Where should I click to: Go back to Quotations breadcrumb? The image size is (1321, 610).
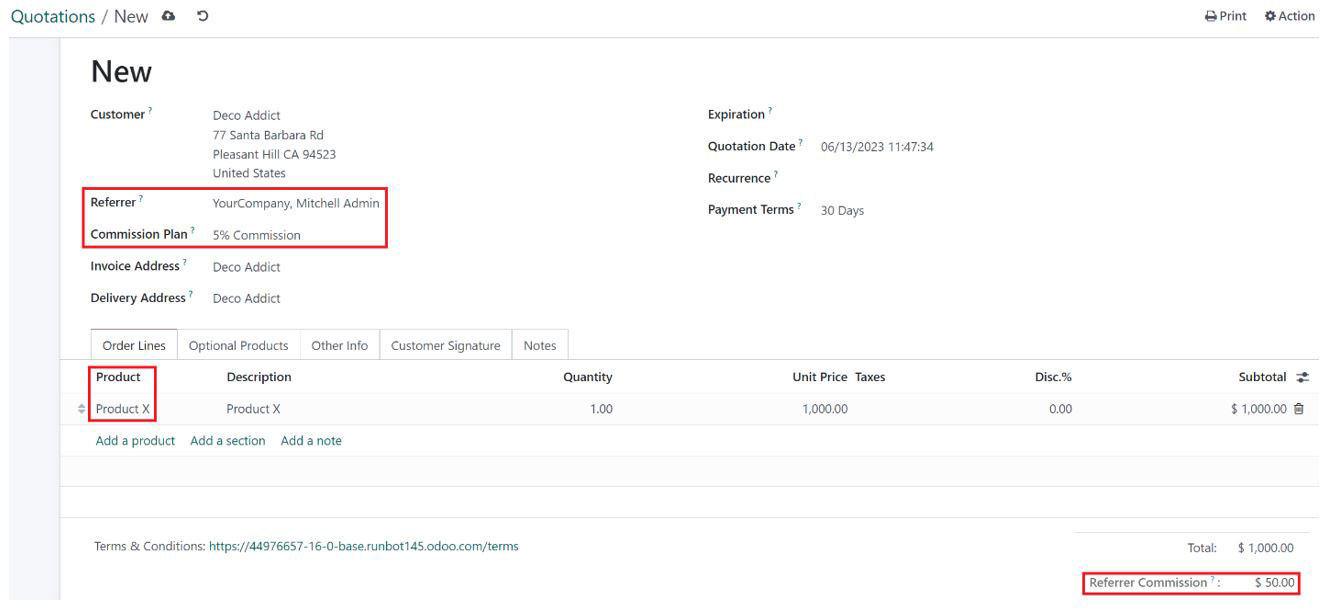[x=53, y=16]
